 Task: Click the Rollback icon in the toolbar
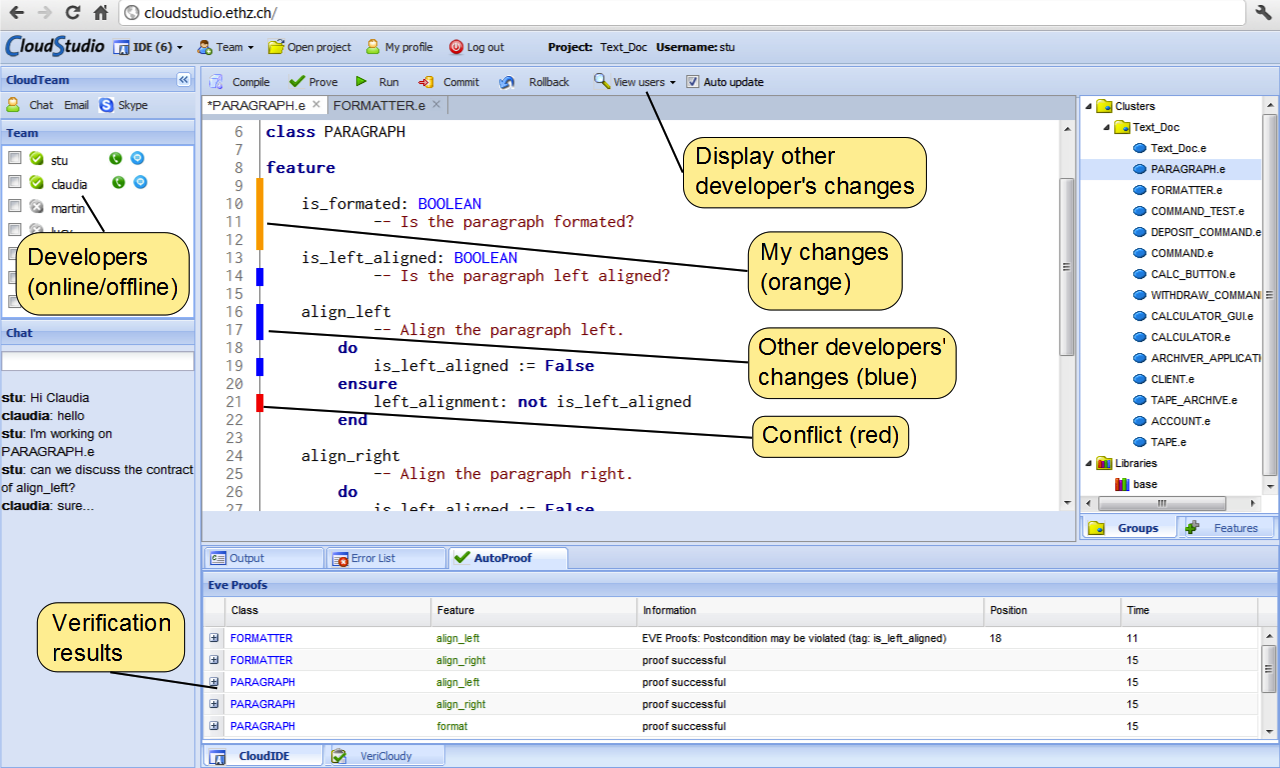(x=507, y=82)
